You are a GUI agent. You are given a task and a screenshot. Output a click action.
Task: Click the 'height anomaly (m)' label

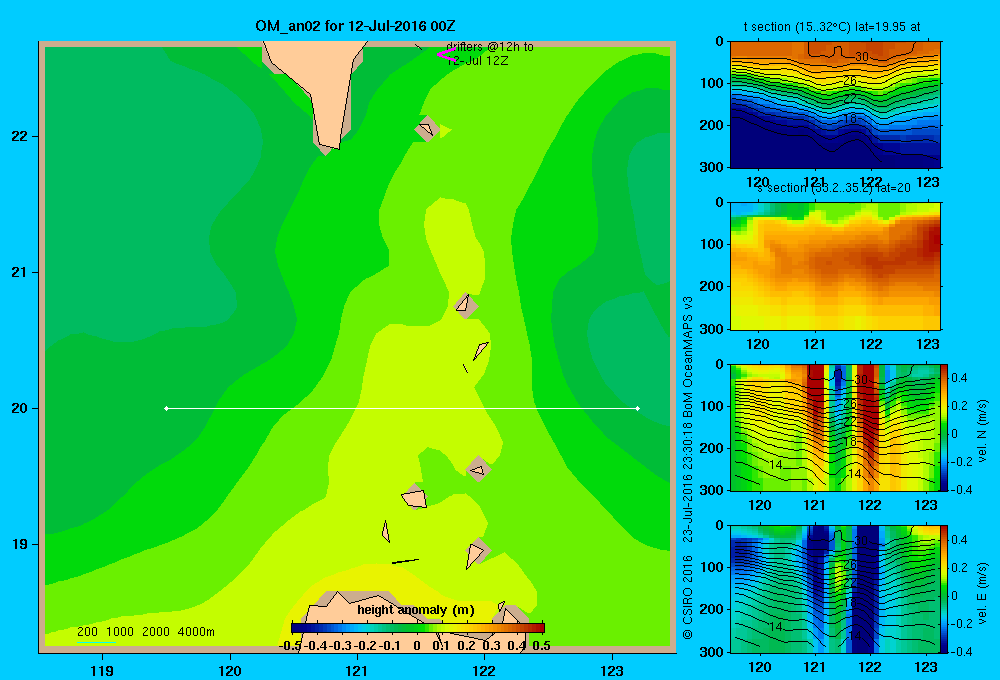tap(416, 610)
